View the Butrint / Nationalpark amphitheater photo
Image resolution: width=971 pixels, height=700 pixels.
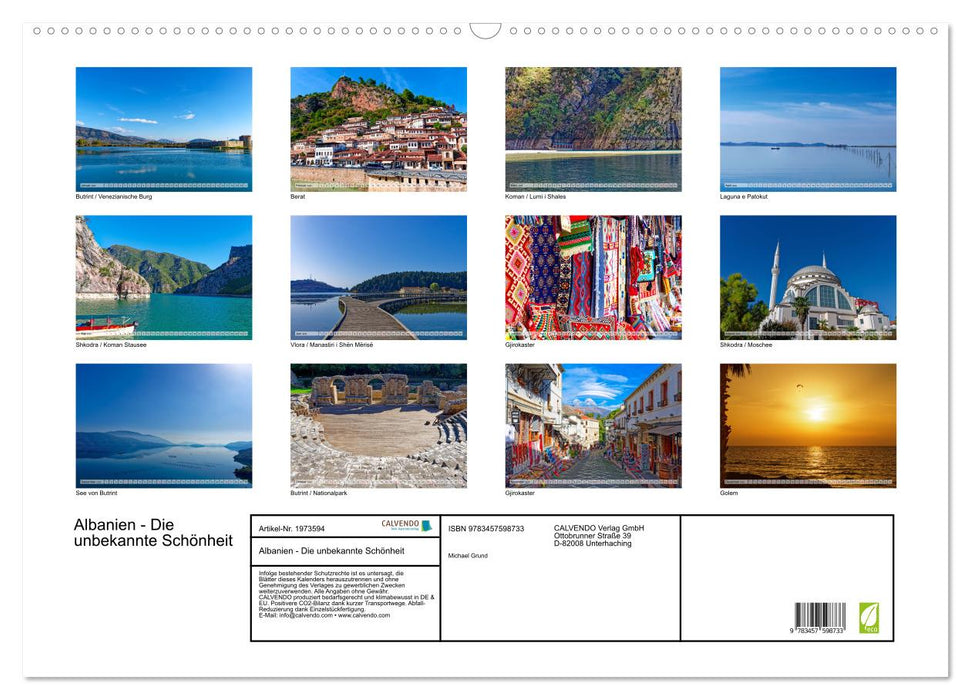pos(378,425)
